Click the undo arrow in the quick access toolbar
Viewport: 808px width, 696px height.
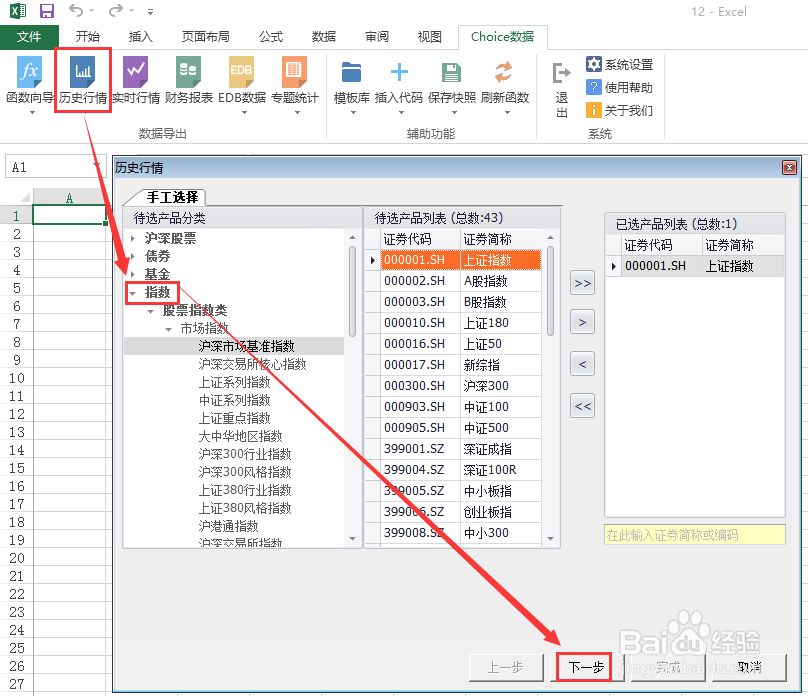tap(76, 10)
